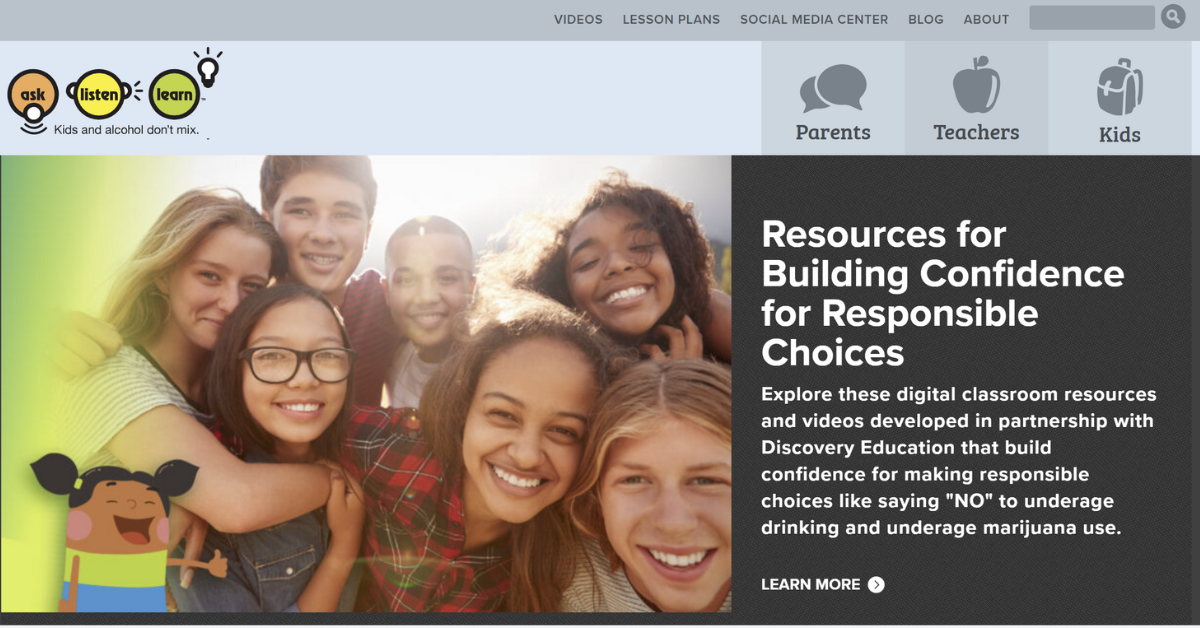
Task: Open the Social Media Center page
Action: pos(814,19)
